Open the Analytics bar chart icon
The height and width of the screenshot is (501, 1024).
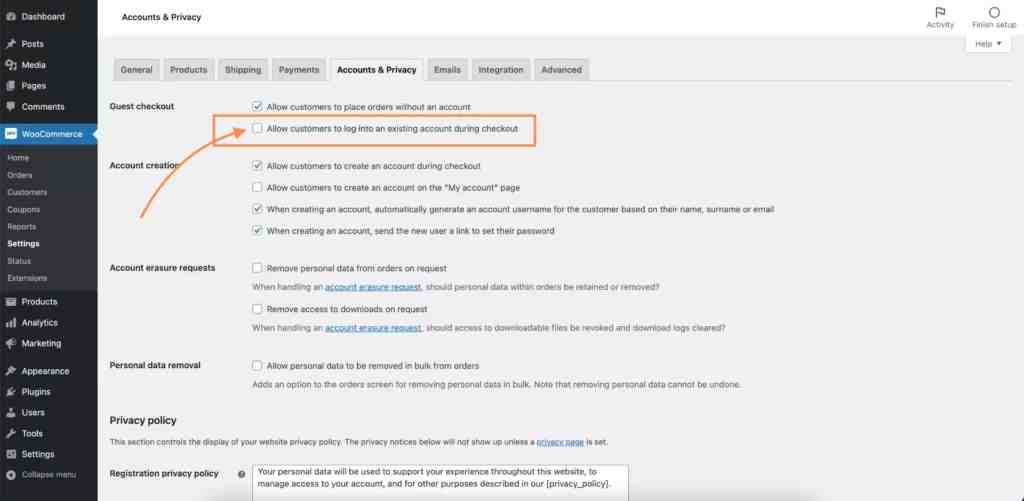click(x=10, y=323)
